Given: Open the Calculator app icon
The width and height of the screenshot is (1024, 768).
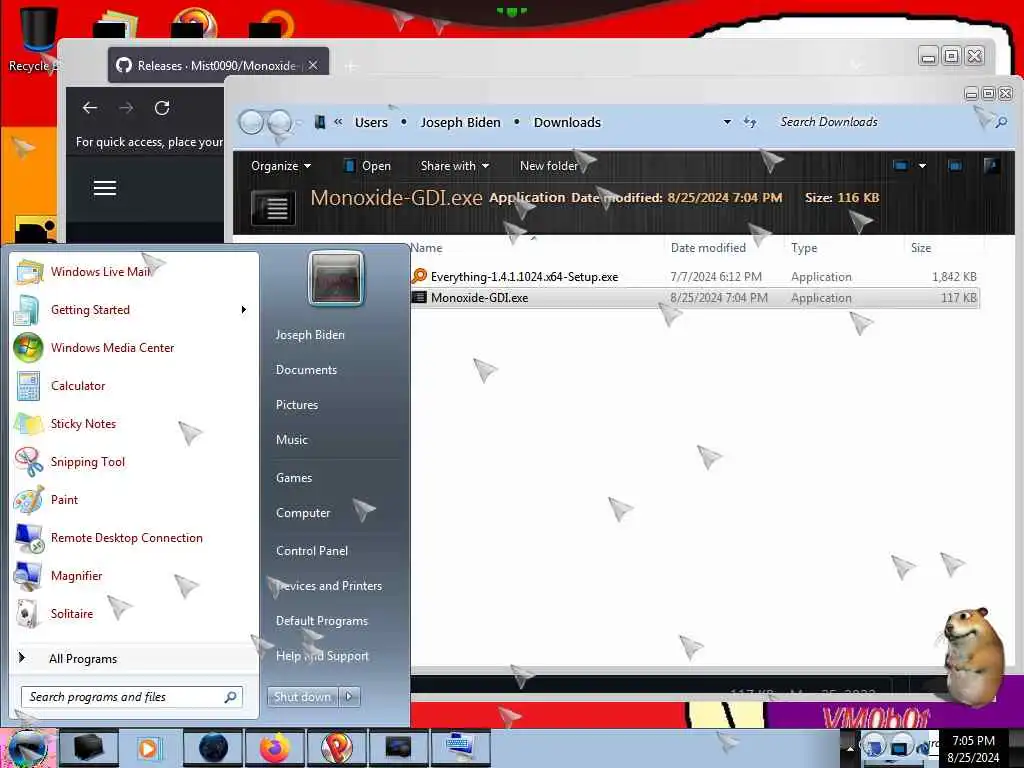Looking at the screenshot, I should [x=28, y=385].
